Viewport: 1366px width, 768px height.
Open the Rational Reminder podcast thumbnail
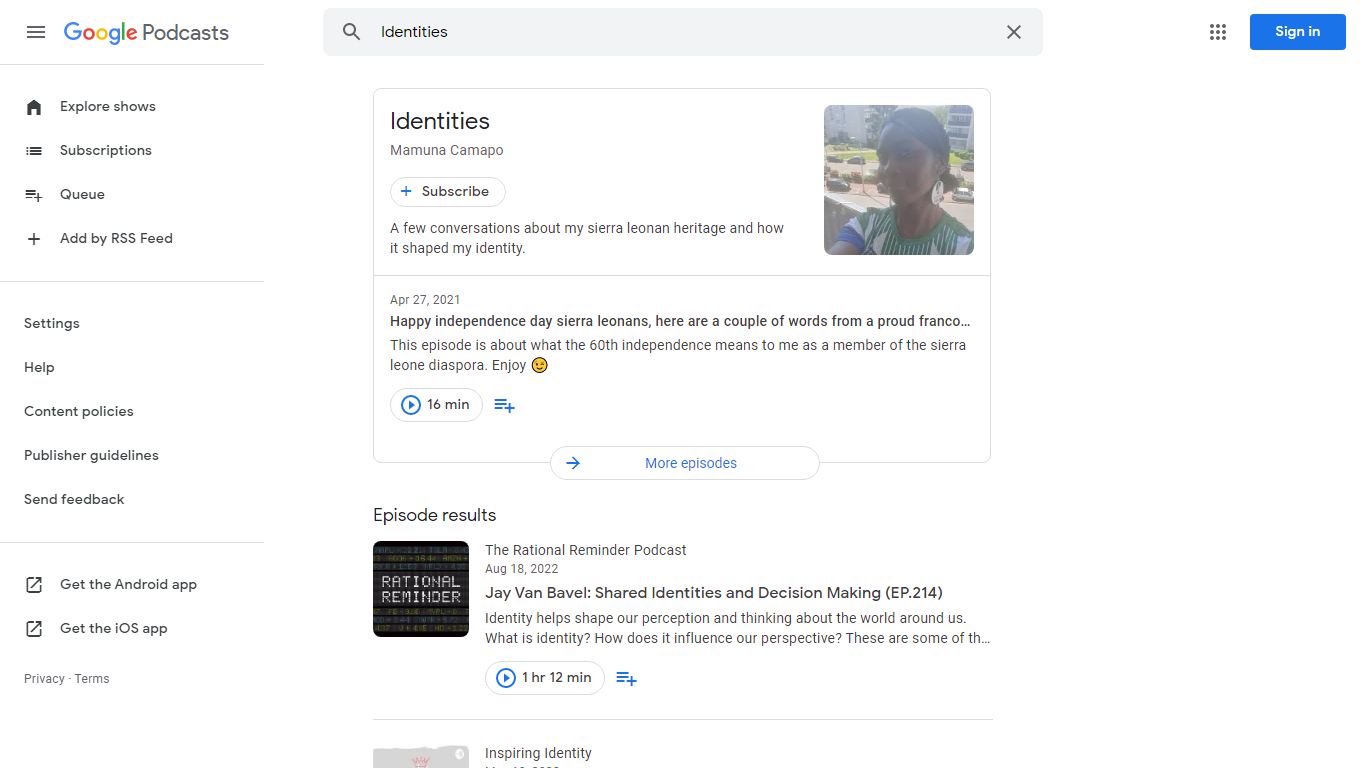point(421,589)
